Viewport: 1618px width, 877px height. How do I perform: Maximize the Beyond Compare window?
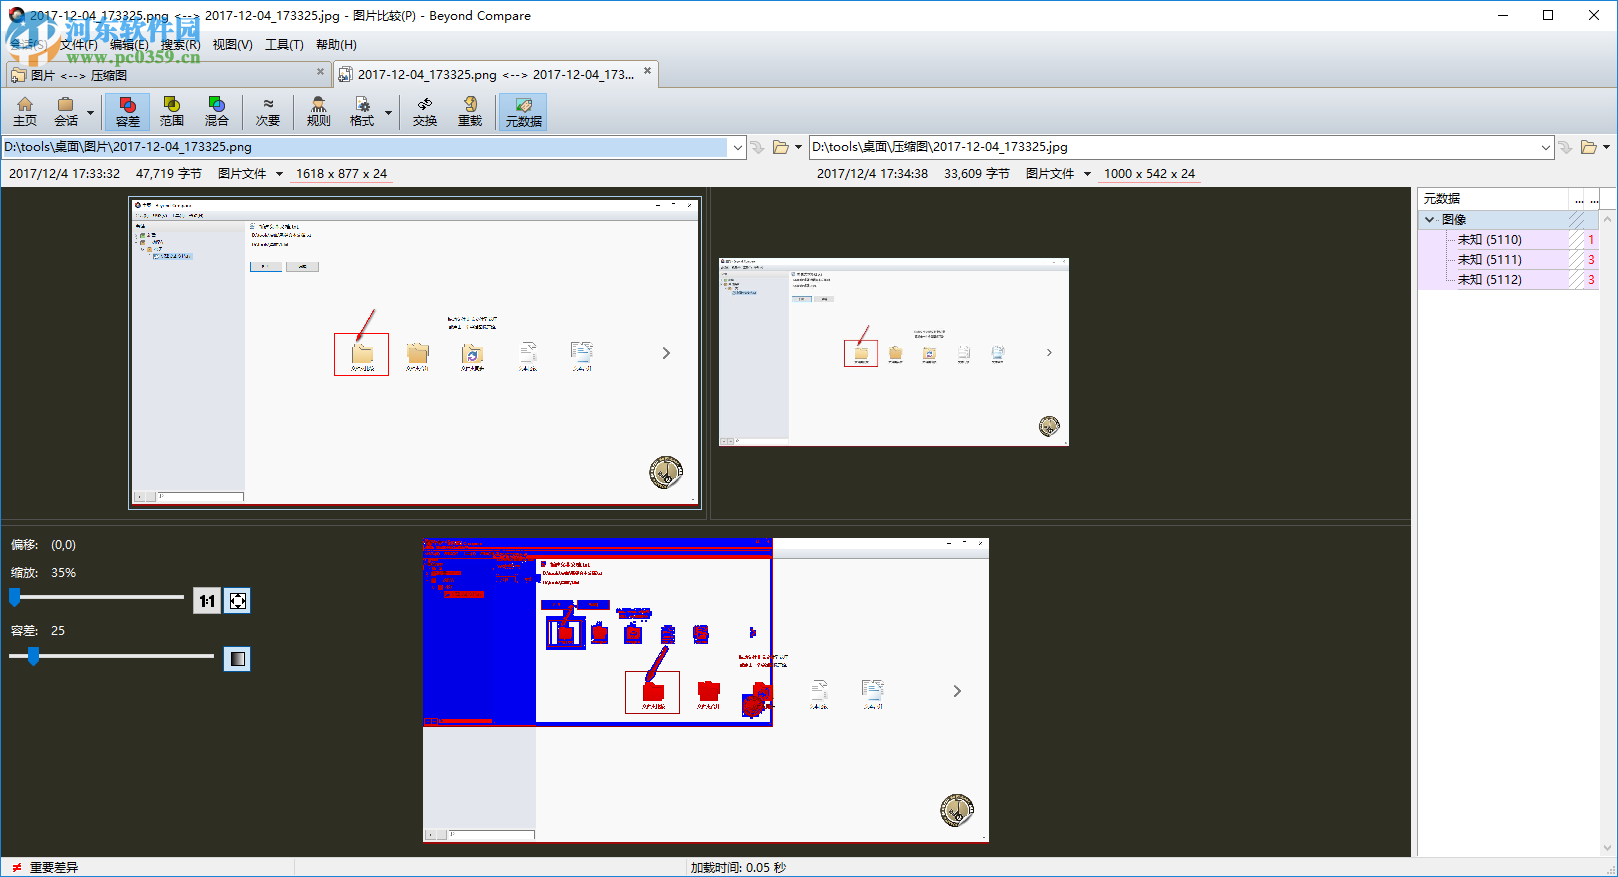click(1548, 15)
